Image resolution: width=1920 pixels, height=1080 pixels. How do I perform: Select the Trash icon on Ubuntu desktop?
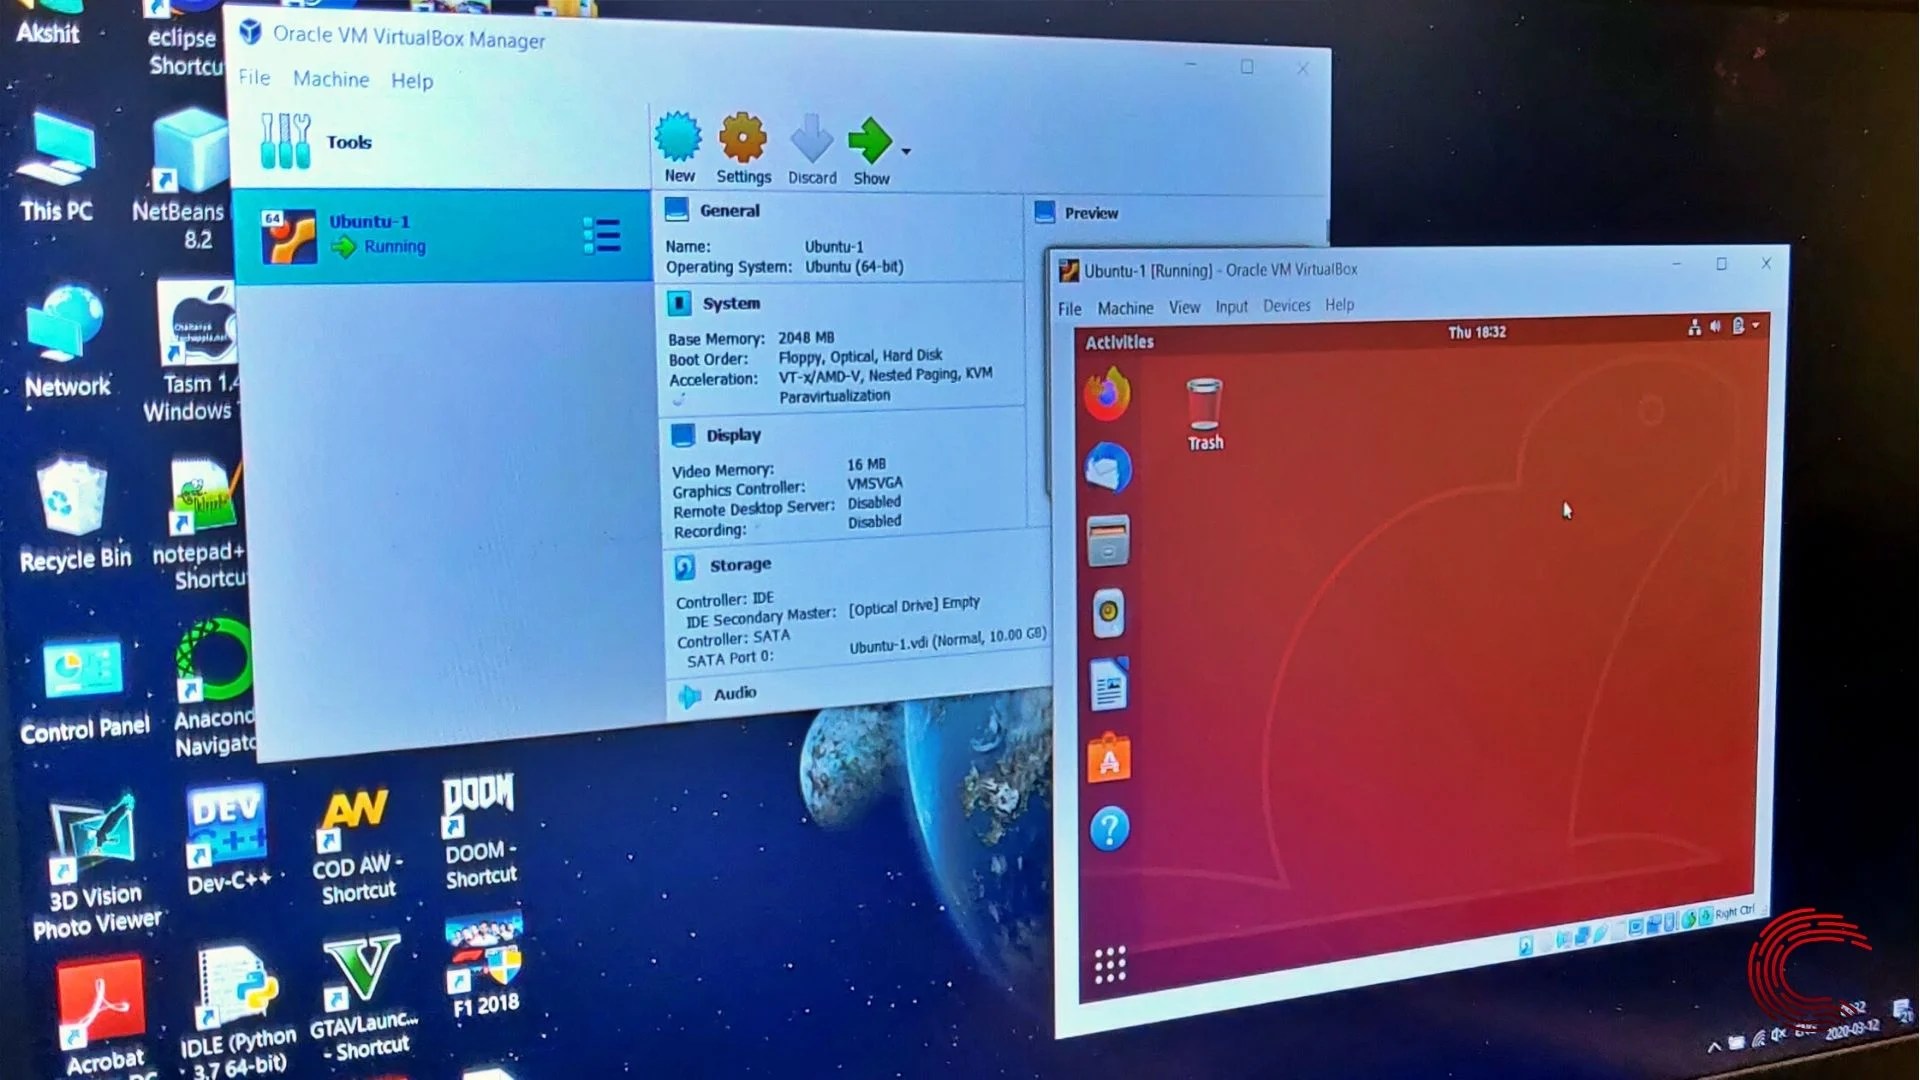[1204, 414]
